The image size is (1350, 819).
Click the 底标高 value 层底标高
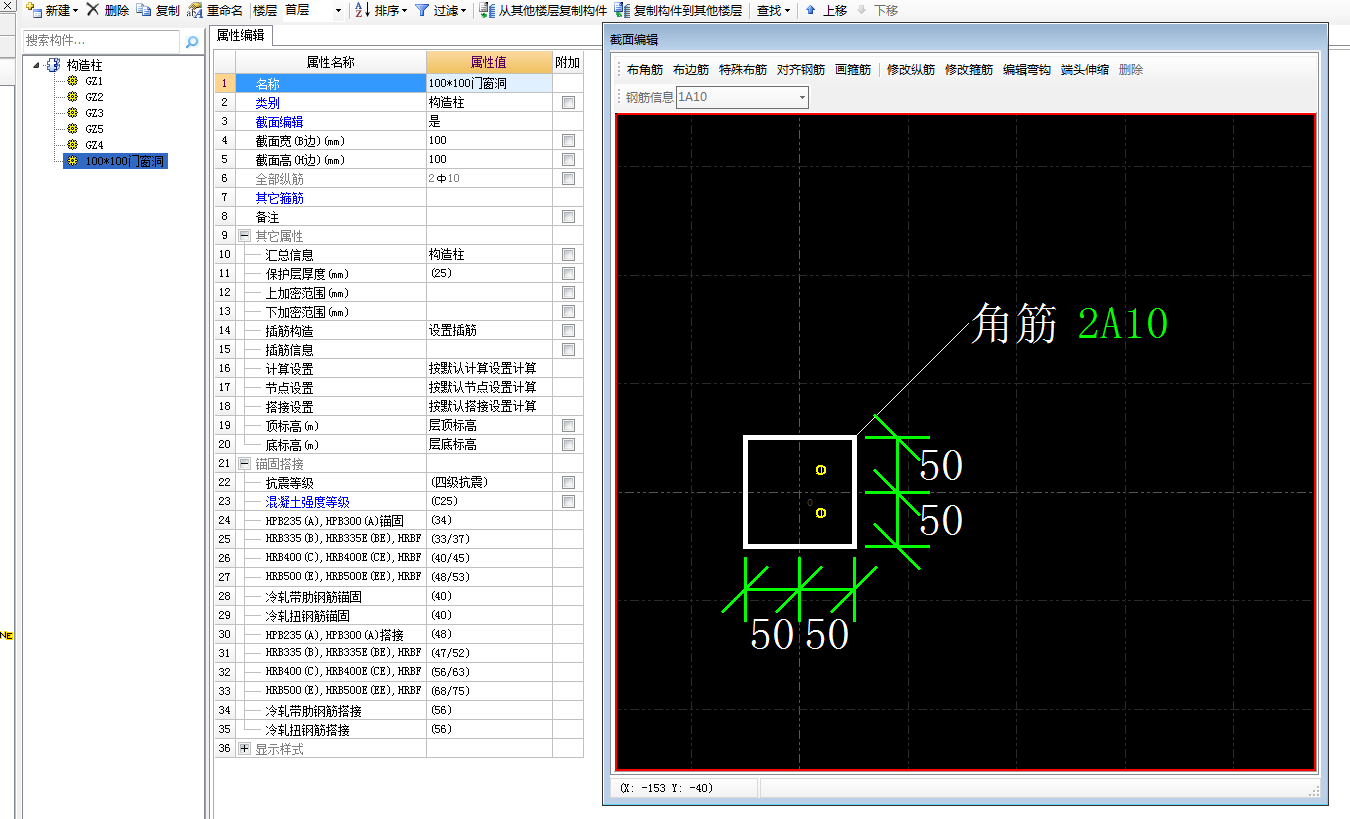(x=489, y=445)
